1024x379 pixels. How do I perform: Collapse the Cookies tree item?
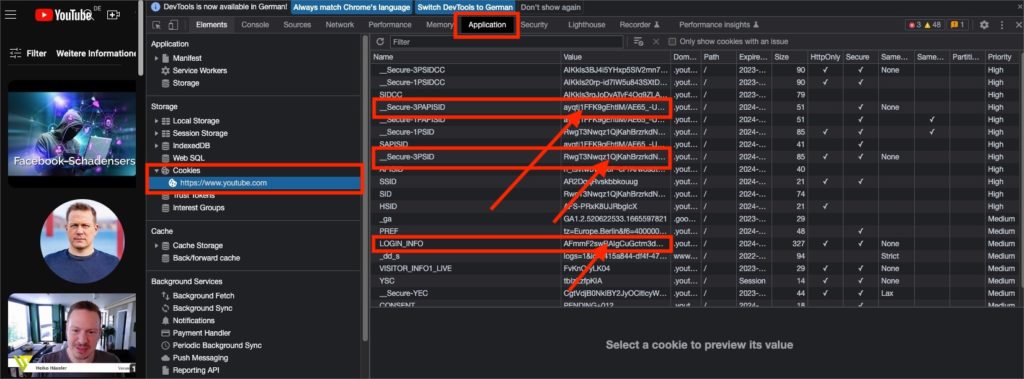pyautogui.click(x=156, y=171)
